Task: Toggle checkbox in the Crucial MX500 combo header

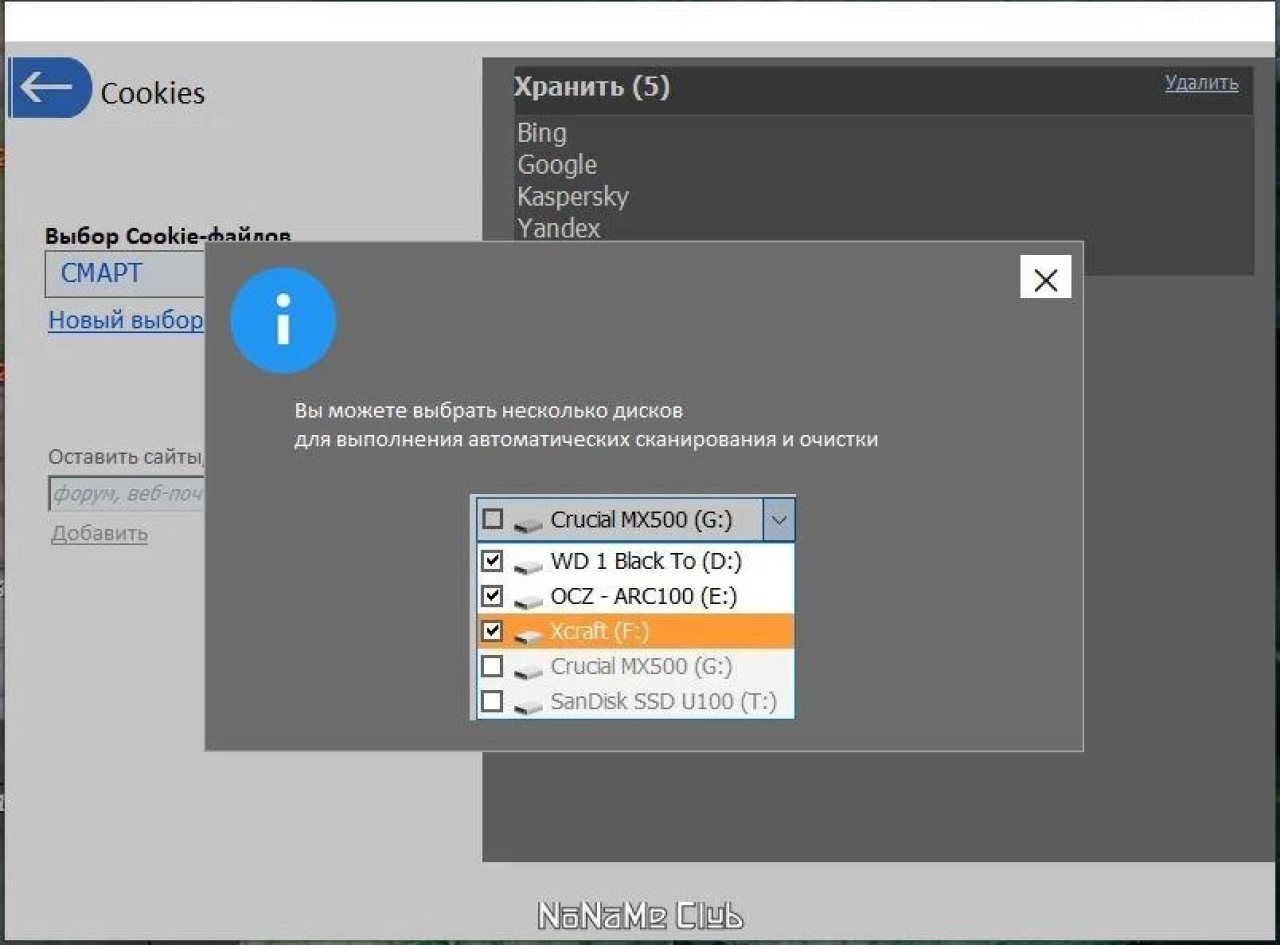Action: point(492,519)
